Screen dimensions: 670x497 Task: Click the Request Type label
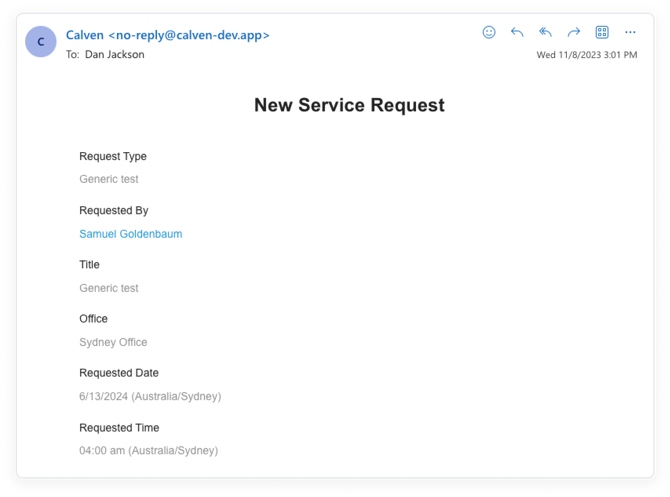(113, 156)
